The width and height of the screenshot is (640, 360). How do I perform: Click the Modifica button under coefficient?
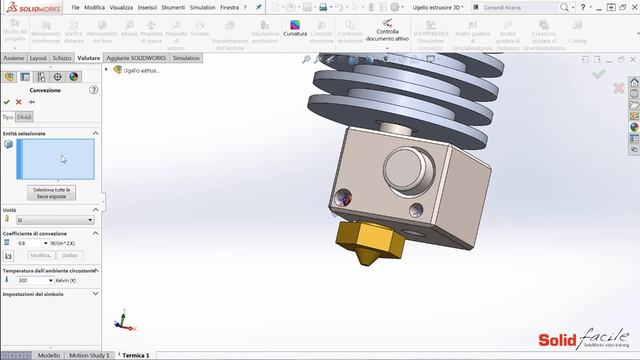[42, 256]
